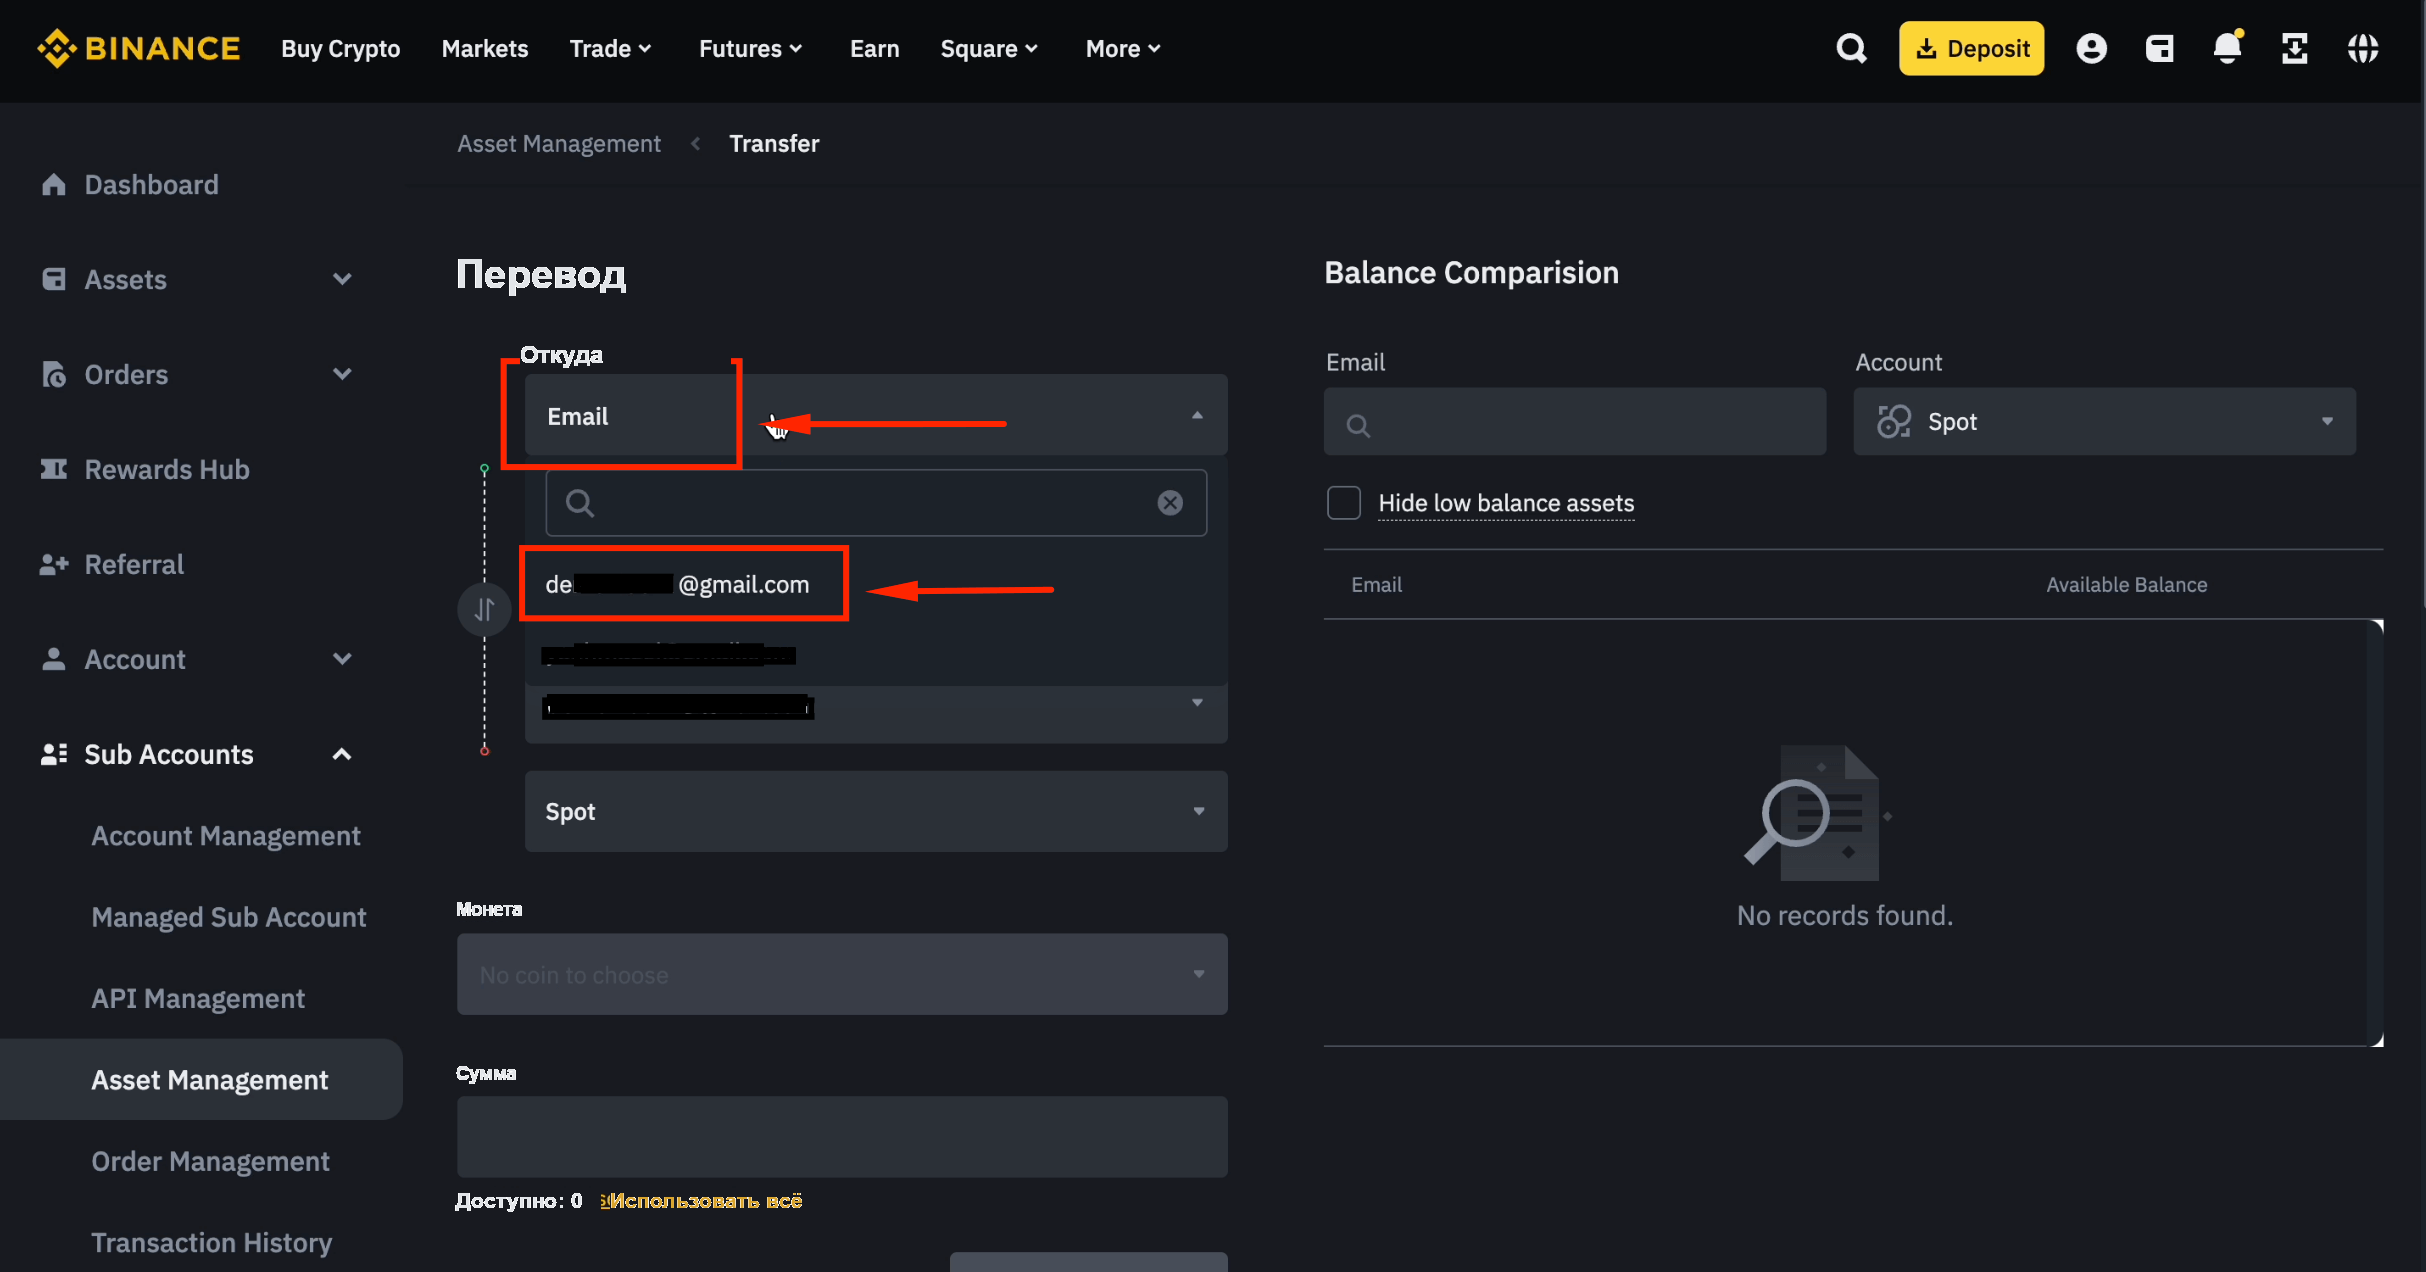
Task: Open the language globe icon
Action: (x=2363, y=48)
